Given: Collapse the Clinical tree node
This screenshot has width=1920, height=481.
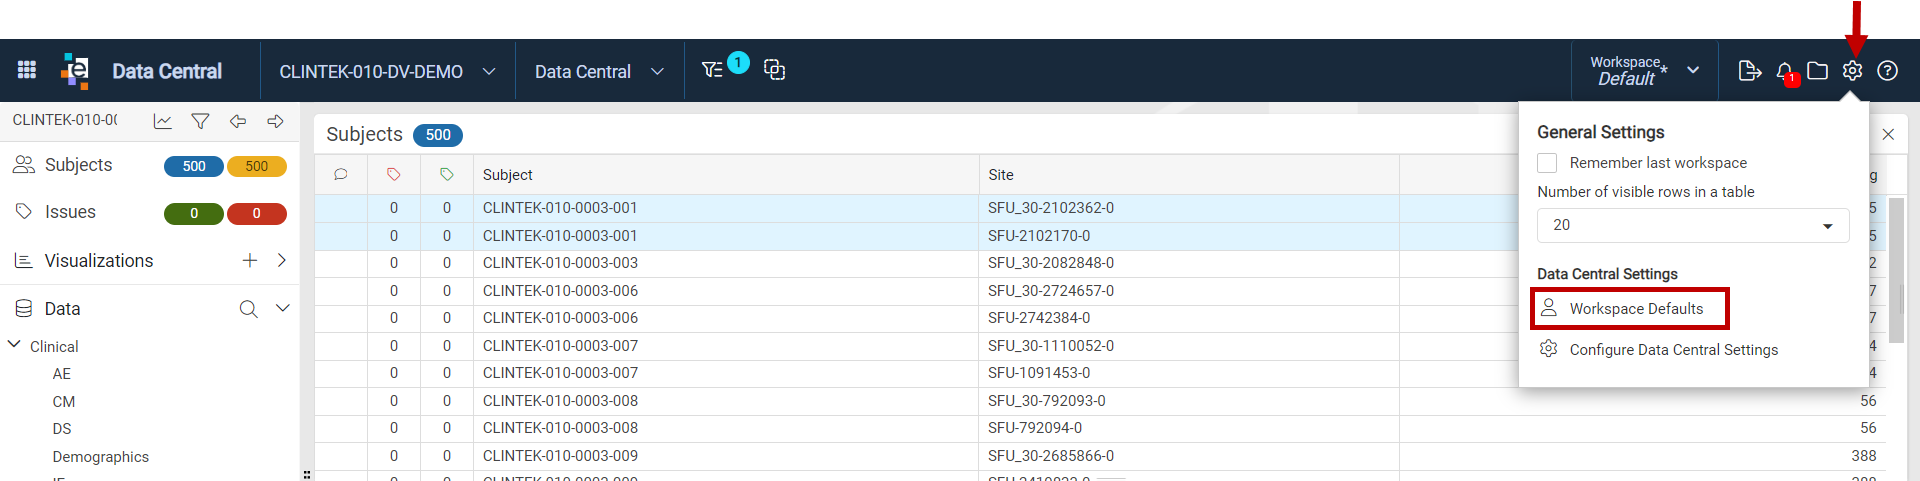Looking at the screenshot, I should [x=14, y=345].
